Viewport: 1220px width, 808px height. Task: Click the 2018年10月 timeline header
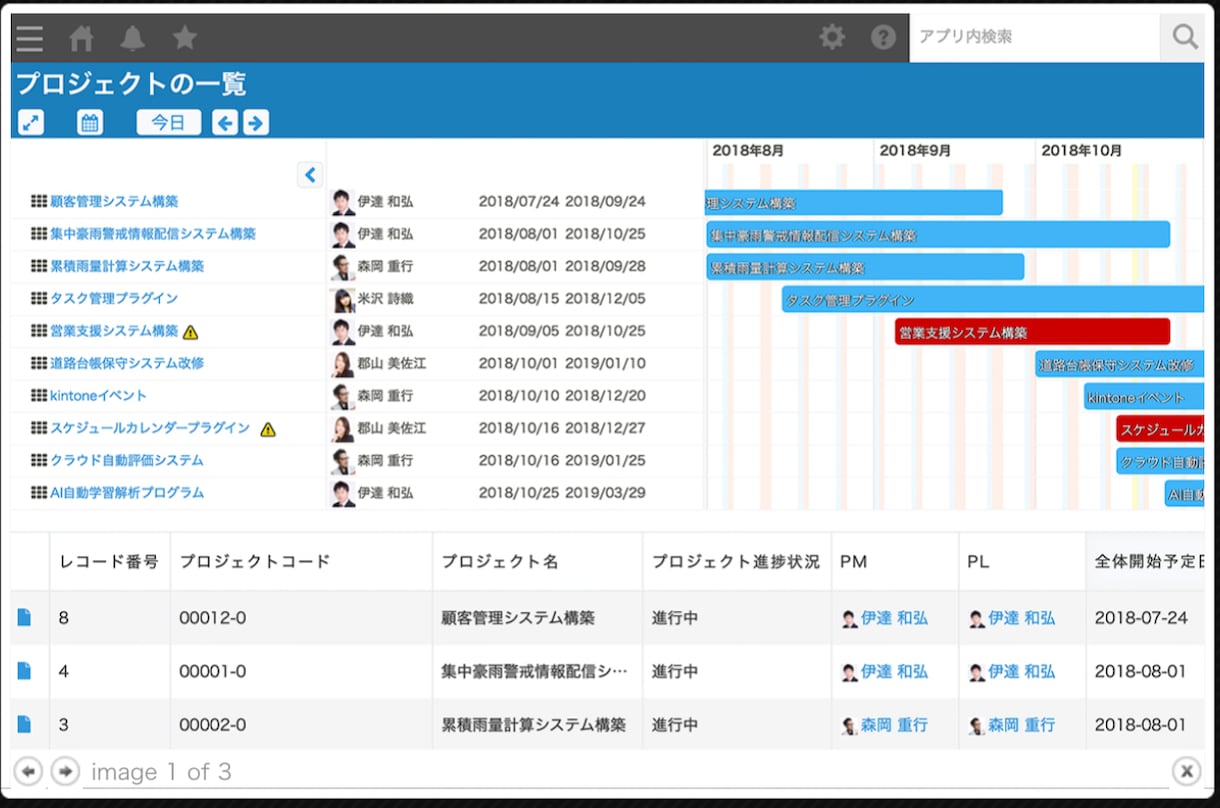[x=1082, y=150]
